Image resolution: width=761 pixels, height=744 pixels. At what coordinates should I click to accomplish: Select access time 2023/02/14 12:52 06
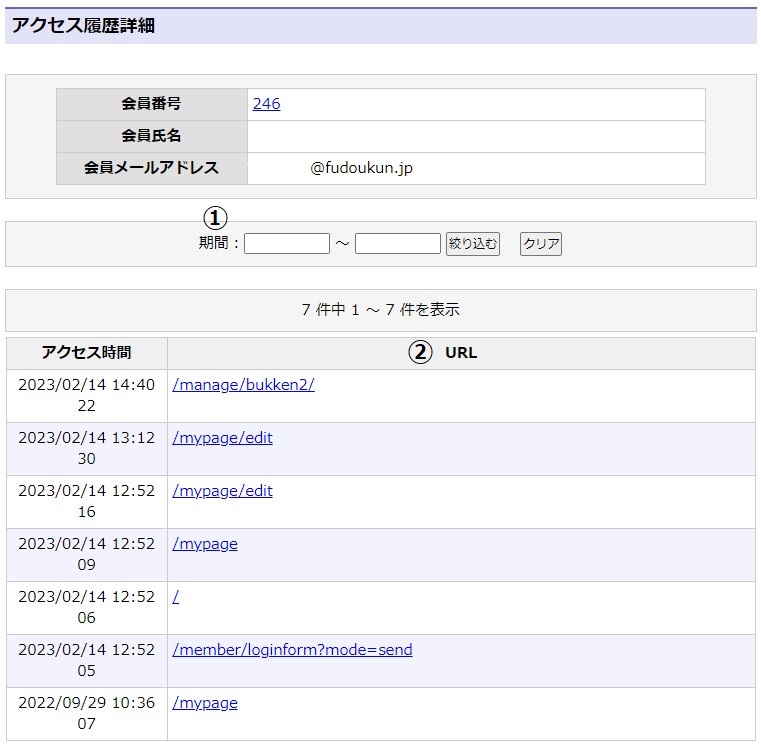tap(87, 607)
